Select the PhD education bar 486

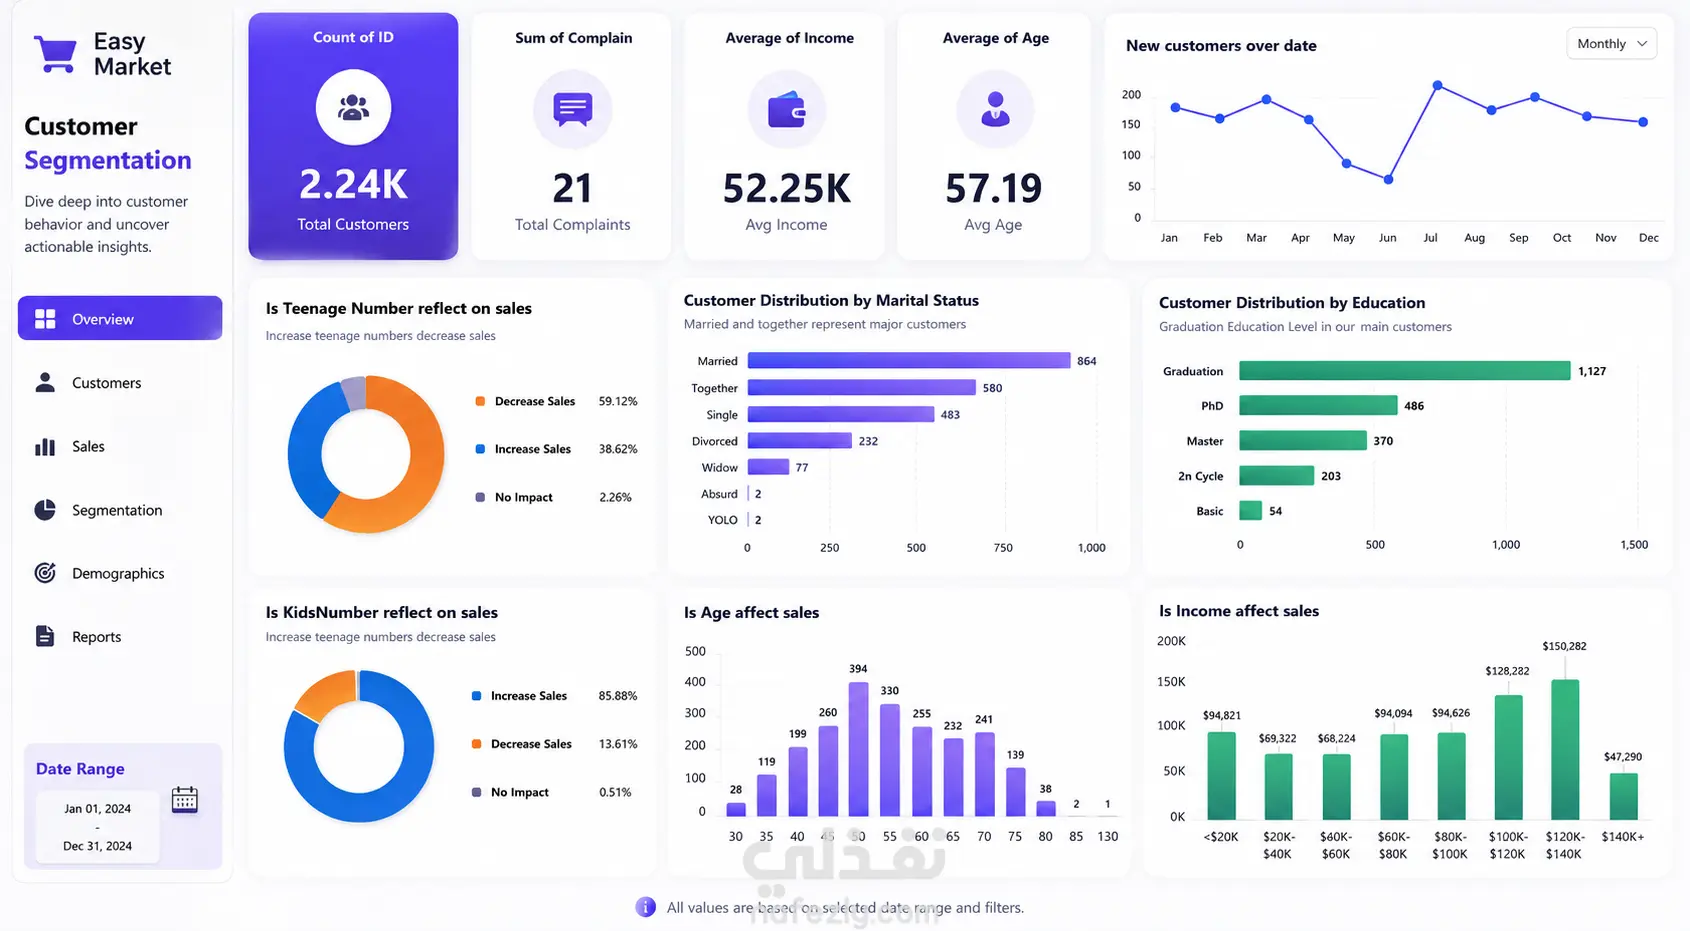click(x=1318, y=405)
